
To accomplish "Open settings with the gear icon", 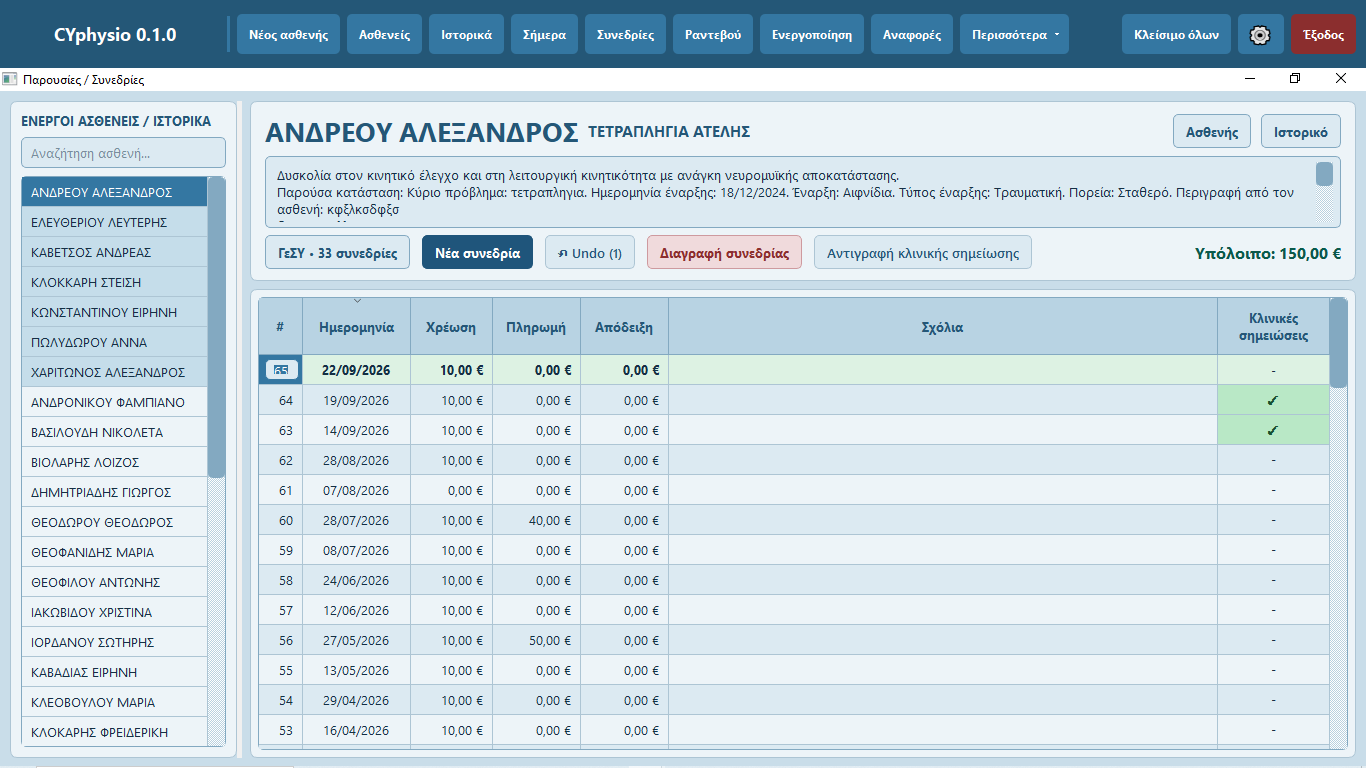I will coord(1260,34).
